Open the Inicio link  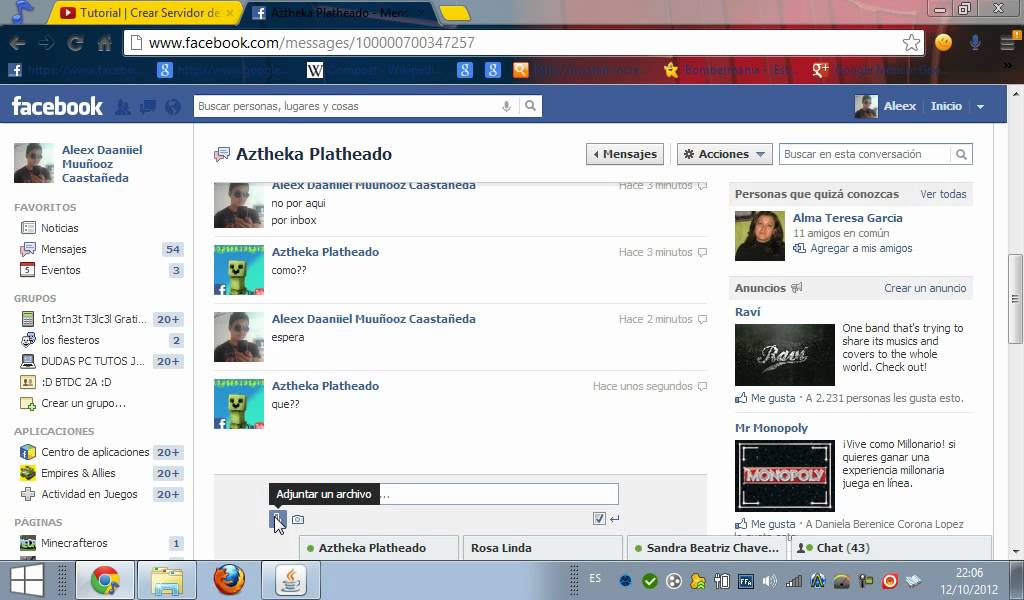(946, 106)
